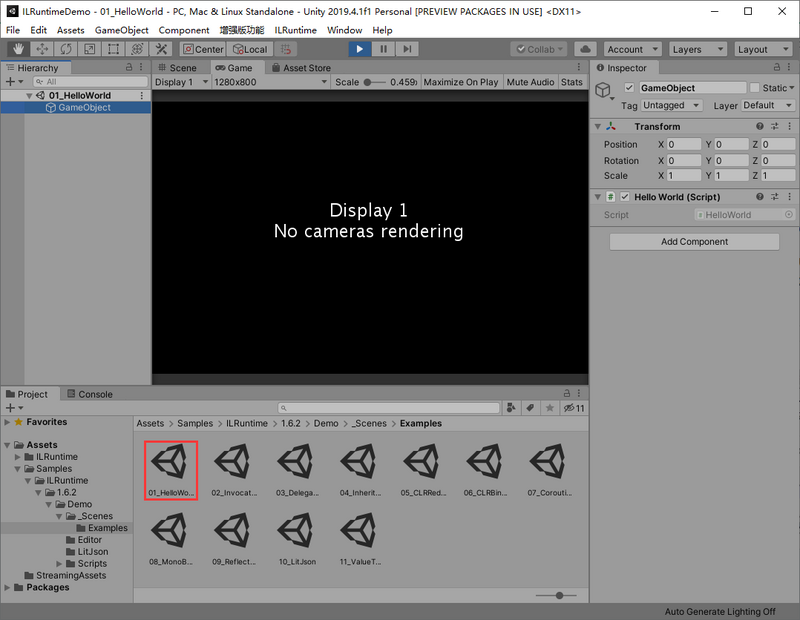Toggle GameObject active checkbox
Screen dimensions: 800x620
pyautogui.click(x=629, y=88)
